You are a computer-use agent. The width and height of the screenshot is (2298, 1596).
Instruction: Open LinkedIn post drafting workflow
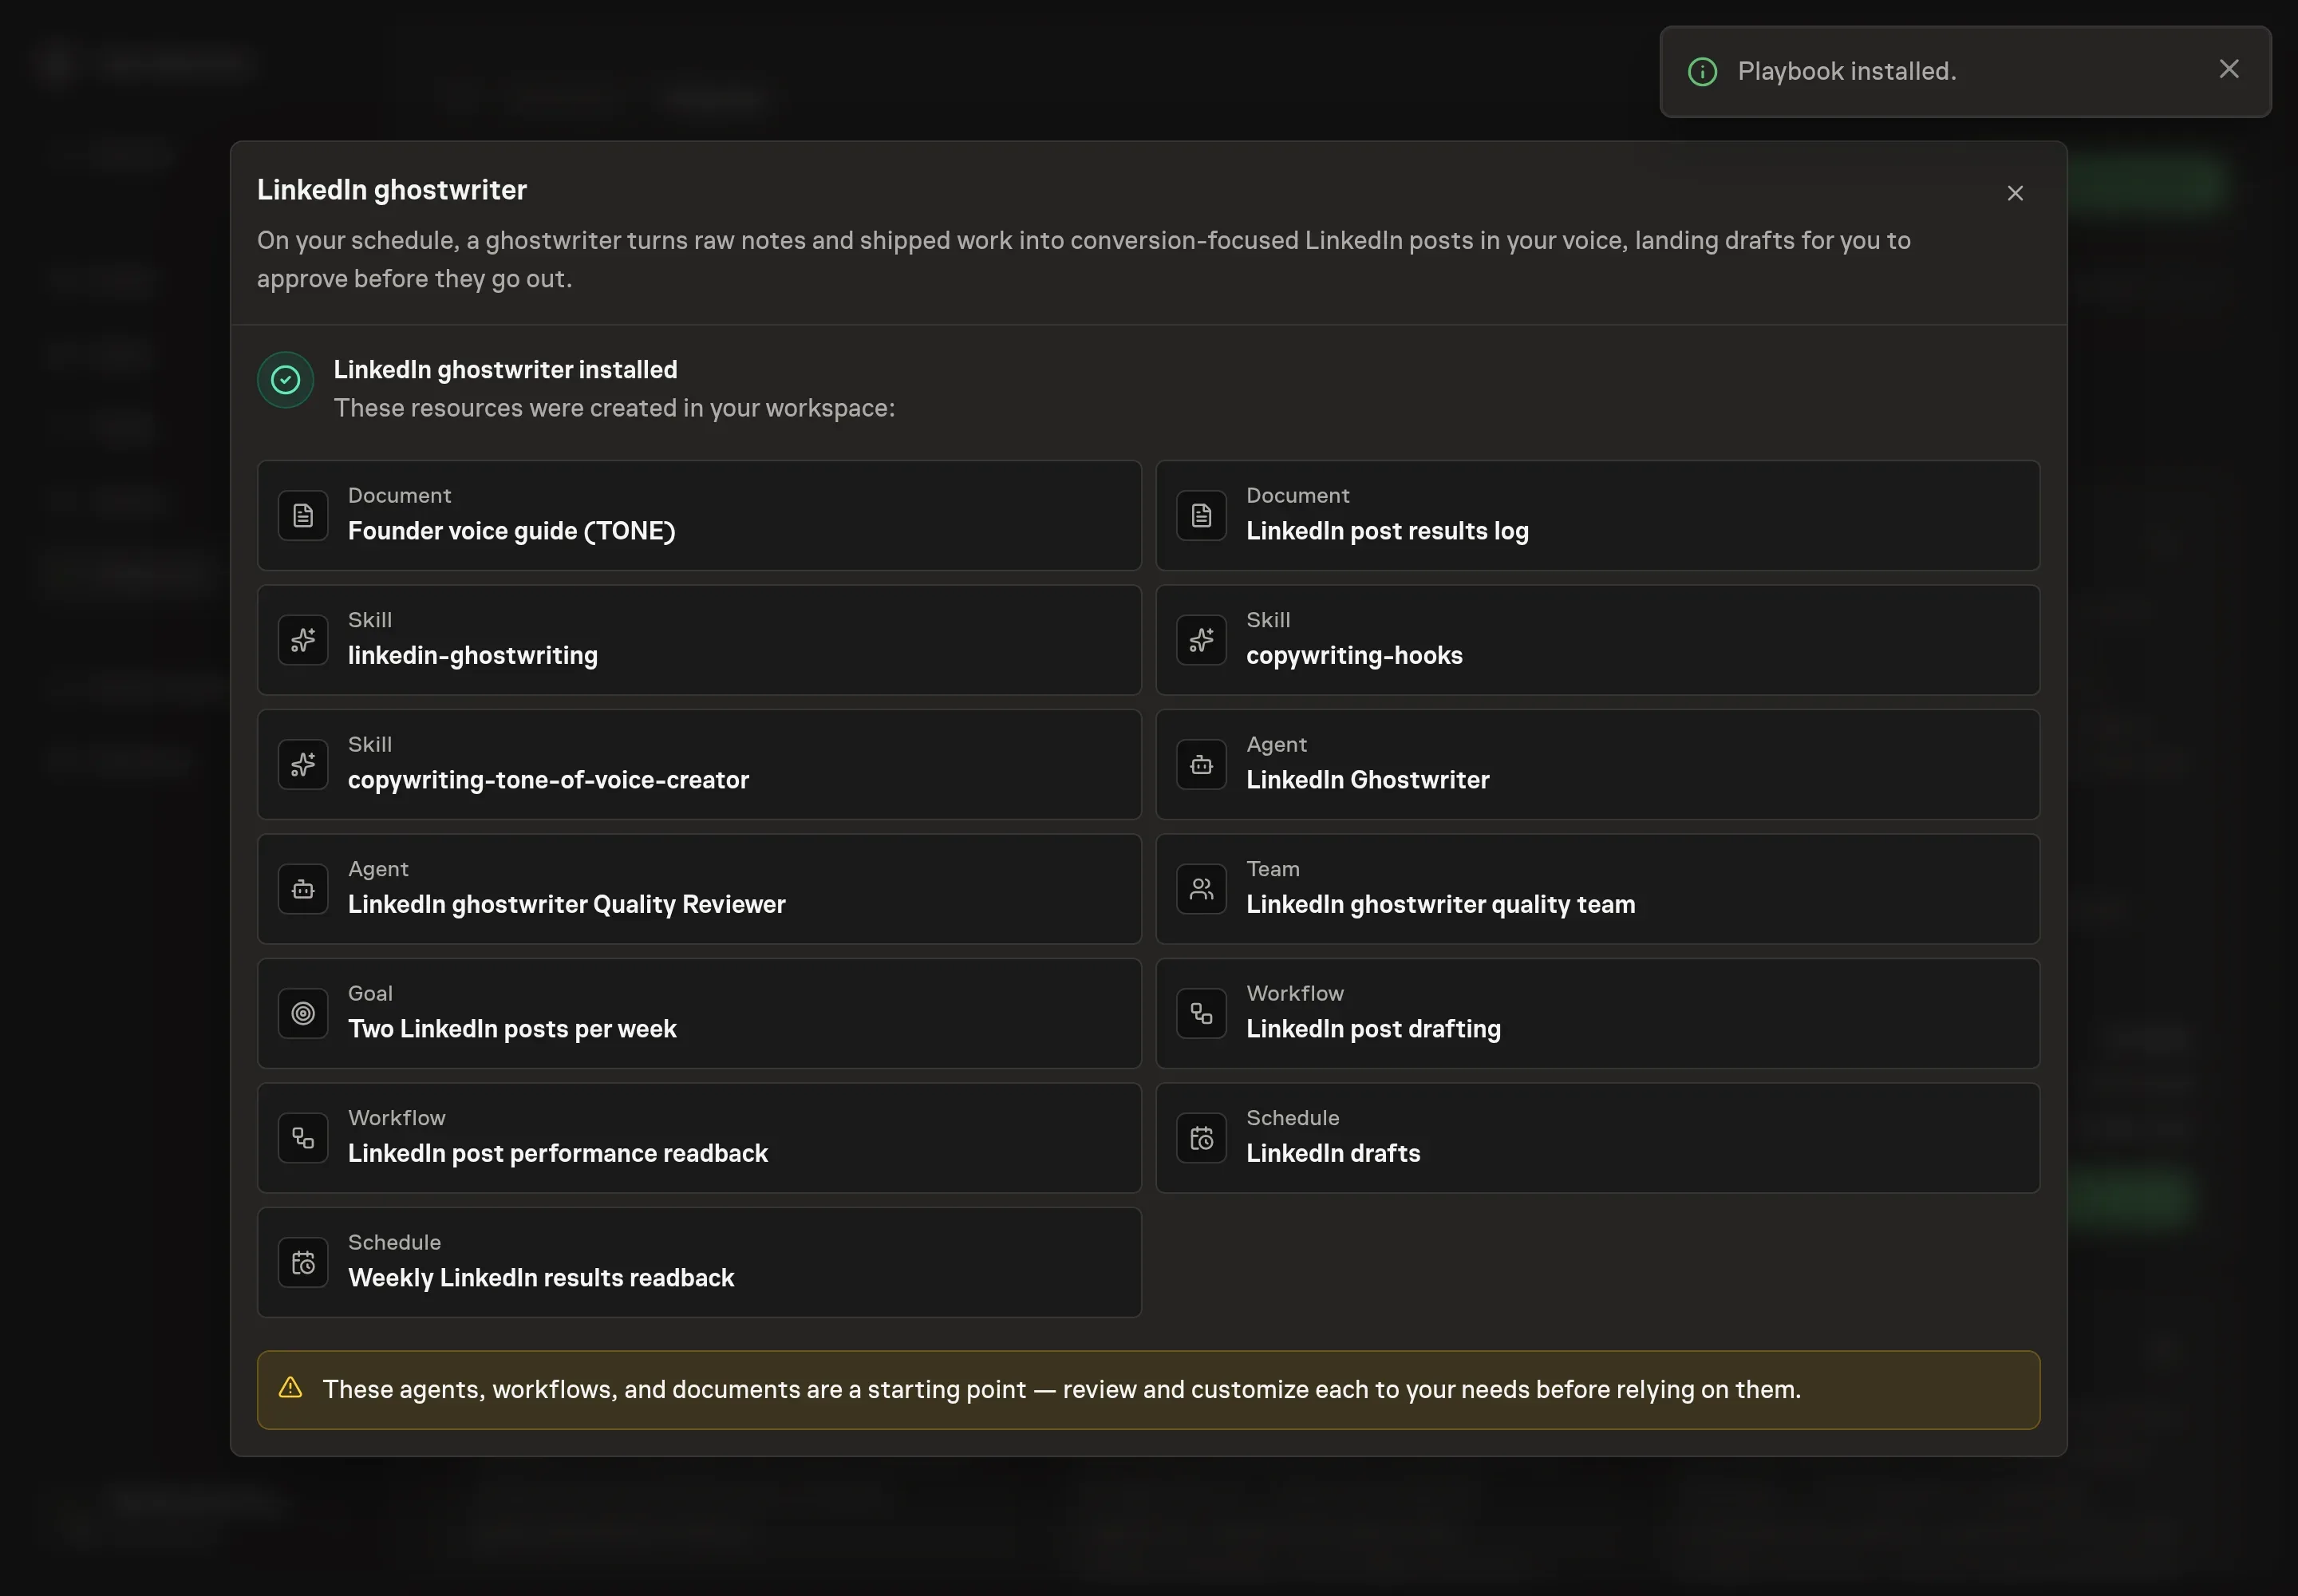[1597, 1014]
